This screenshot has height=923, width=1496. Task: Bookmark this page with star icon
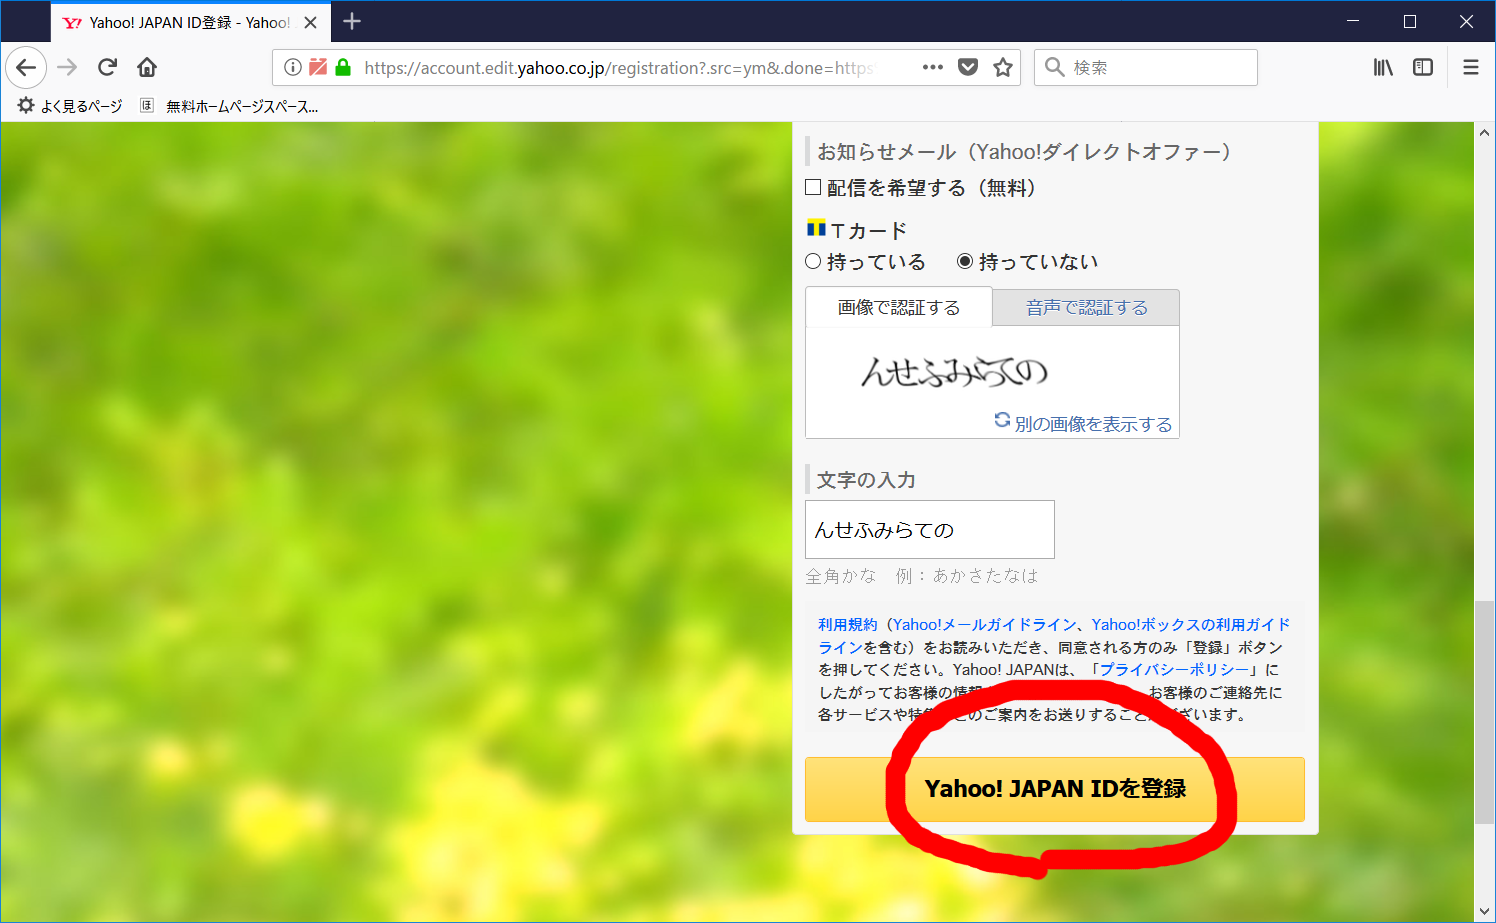[x=1003, y=67]
